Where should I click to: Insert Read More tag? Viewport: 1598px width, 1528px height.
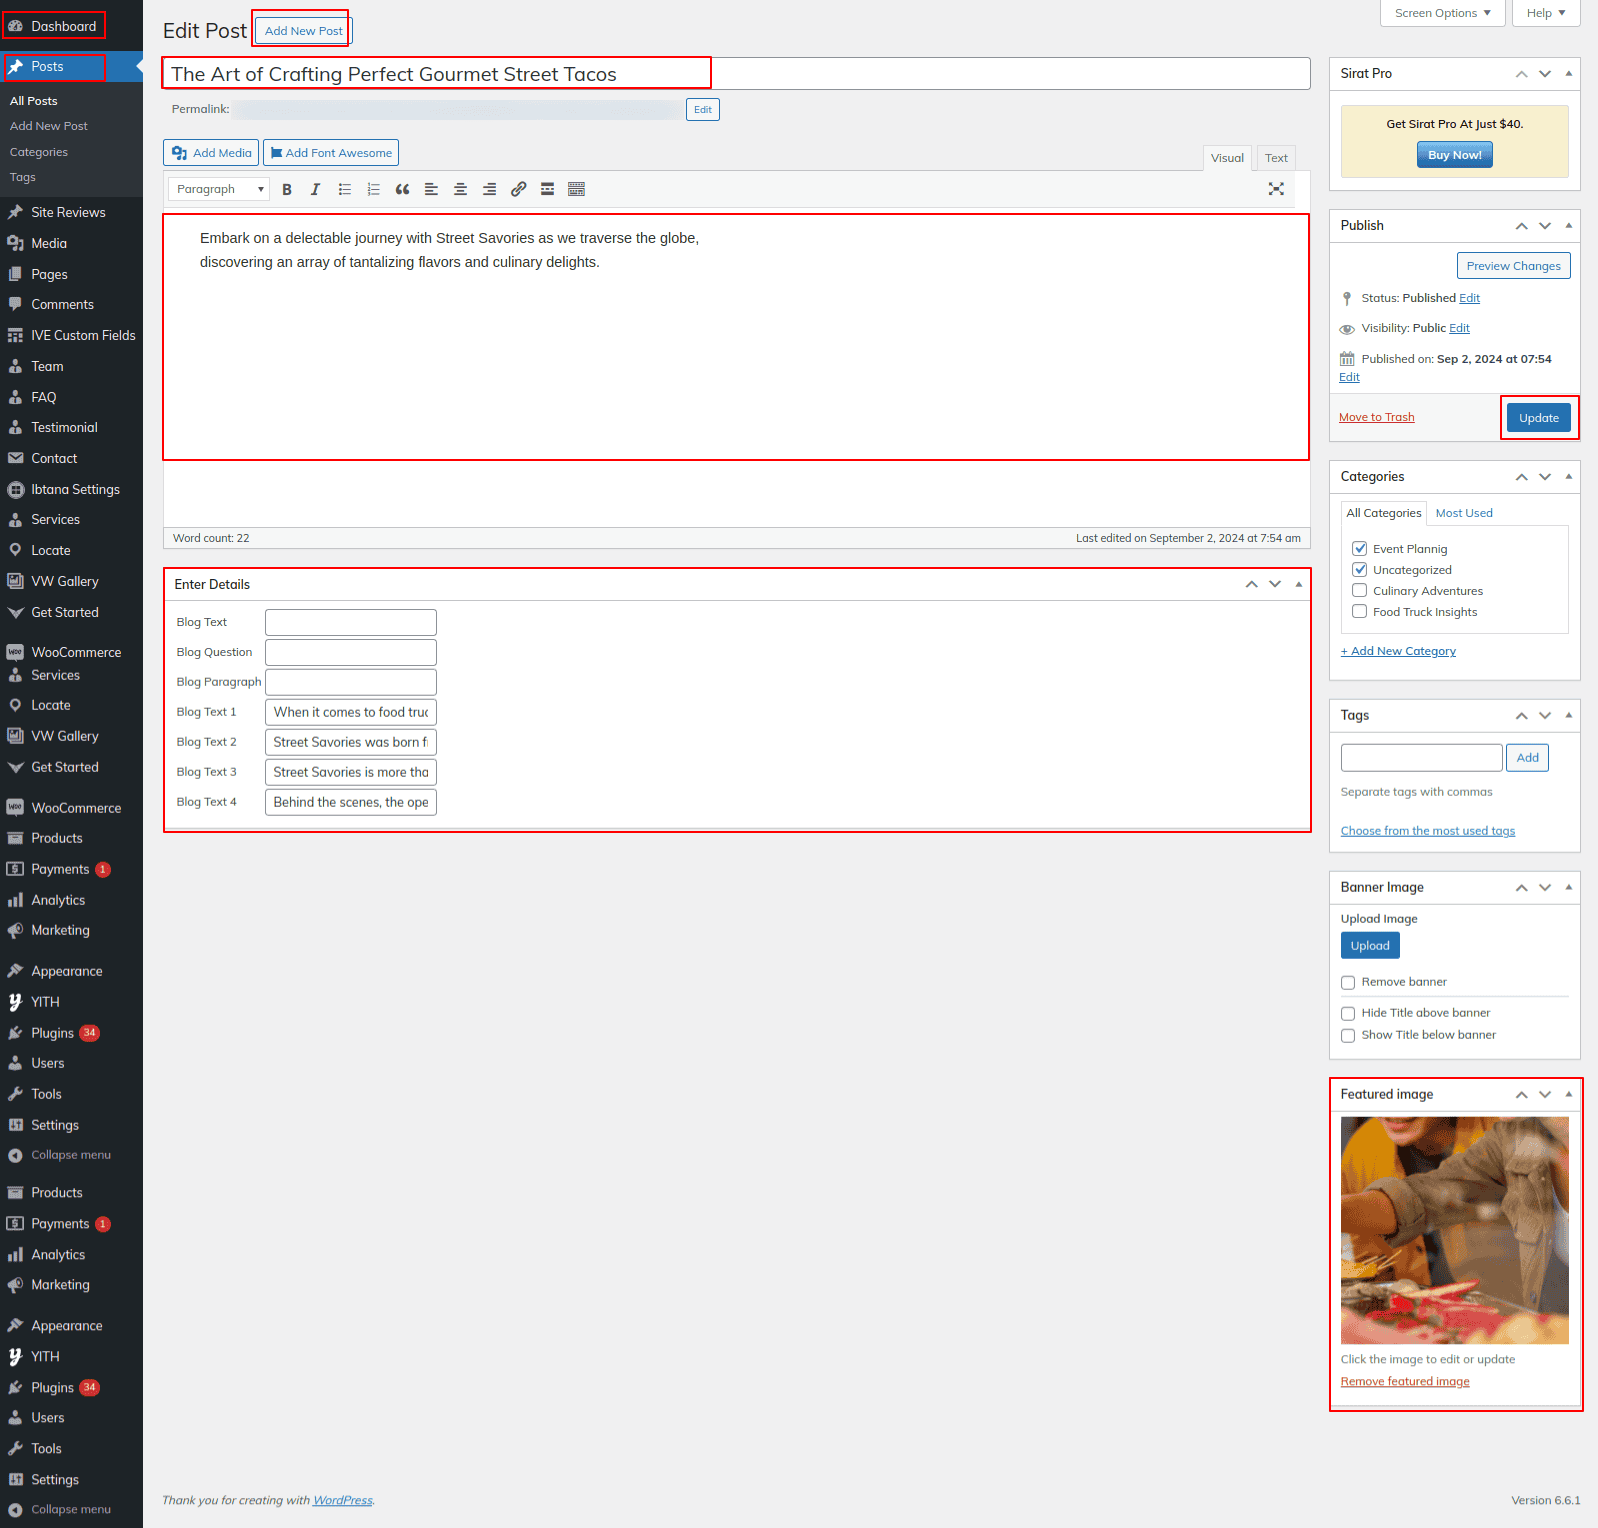[547, 189]
